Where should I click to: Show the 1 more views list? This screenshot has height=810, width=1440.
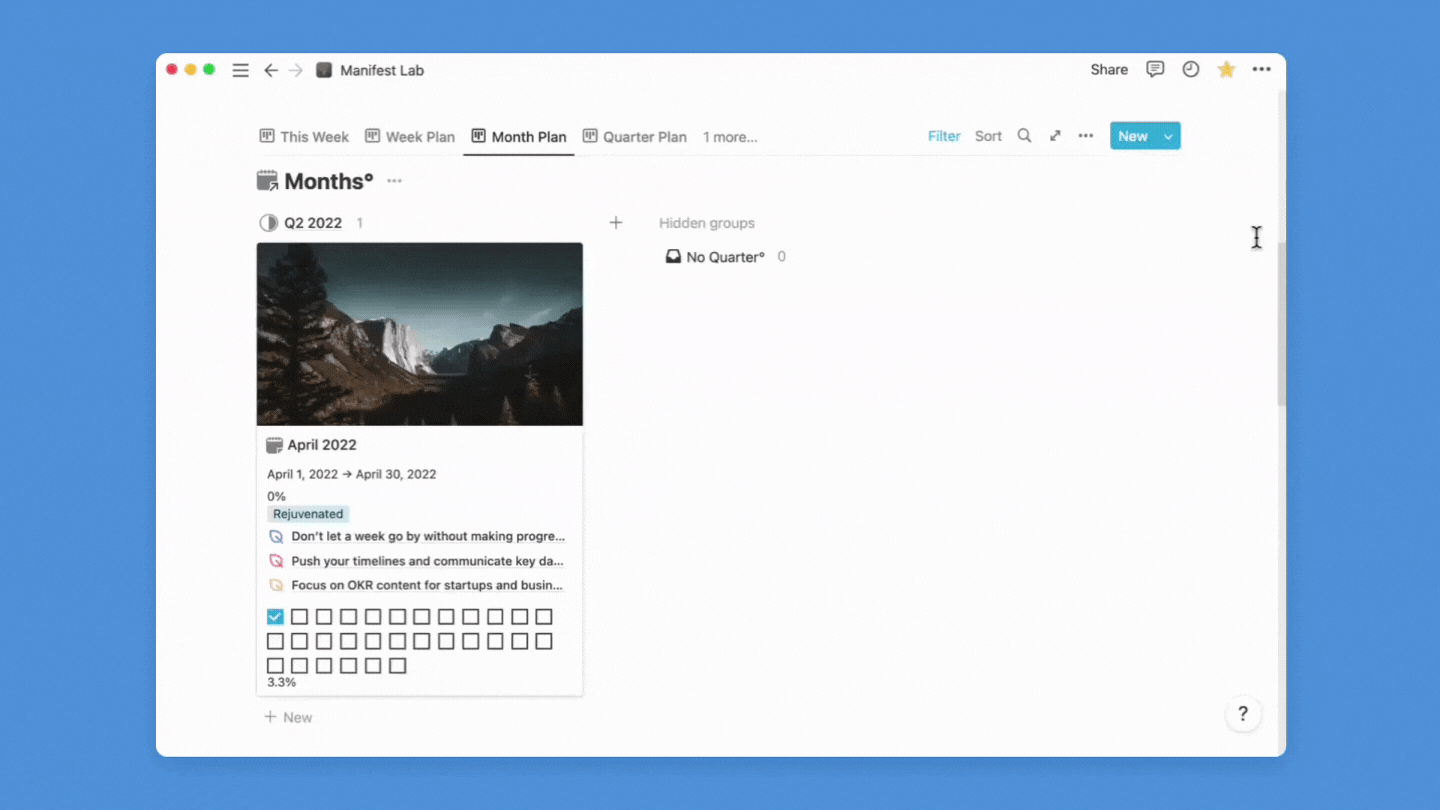730,137
